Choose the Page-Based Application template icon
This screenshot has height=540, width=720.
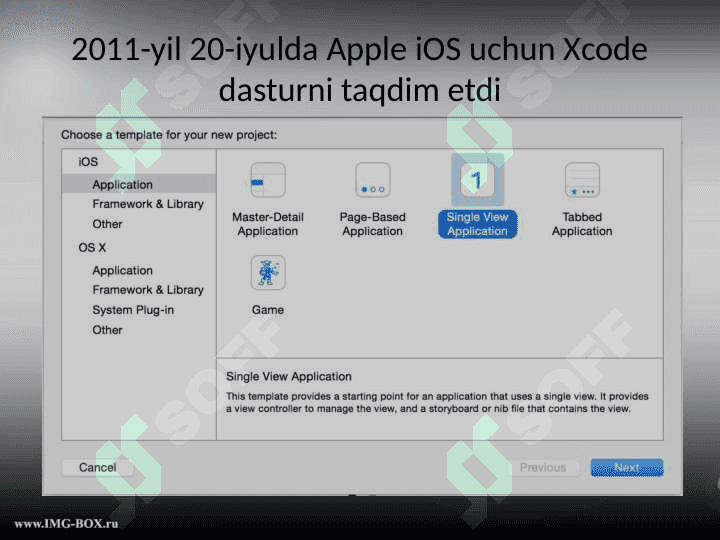[x=372, y=180]
